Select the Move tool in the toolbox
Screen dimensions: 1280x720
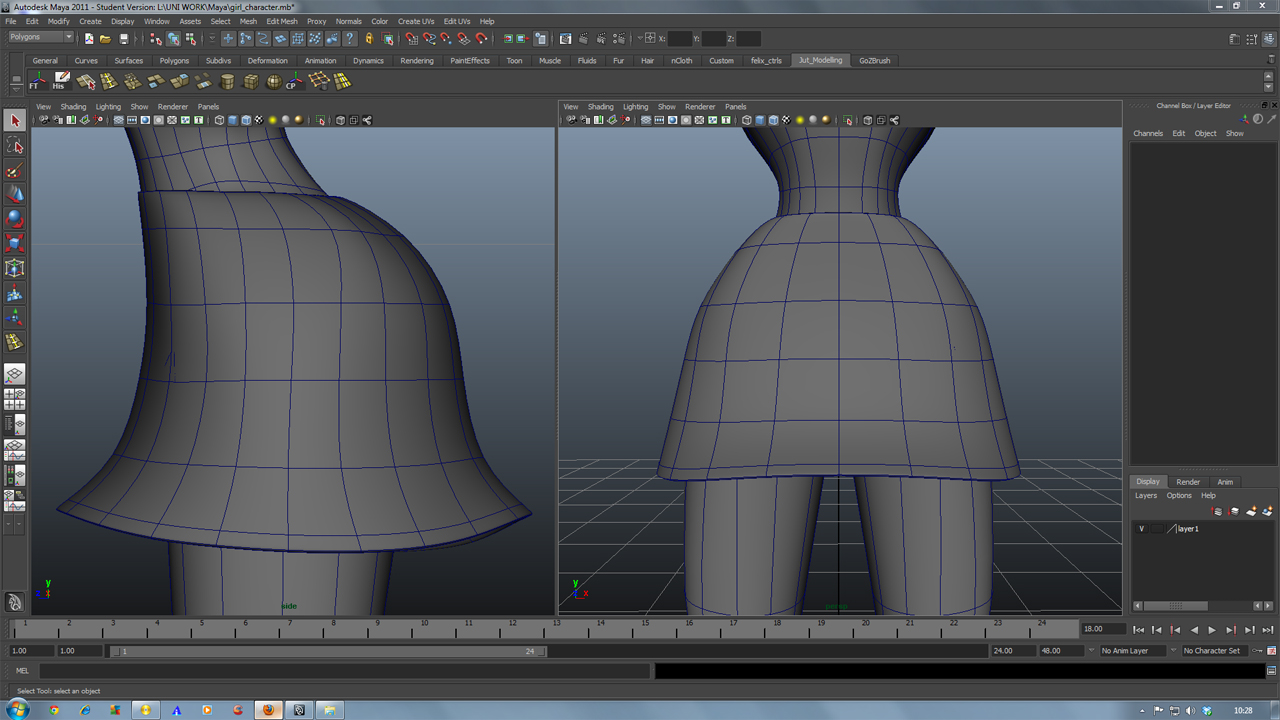click(14, 194)
